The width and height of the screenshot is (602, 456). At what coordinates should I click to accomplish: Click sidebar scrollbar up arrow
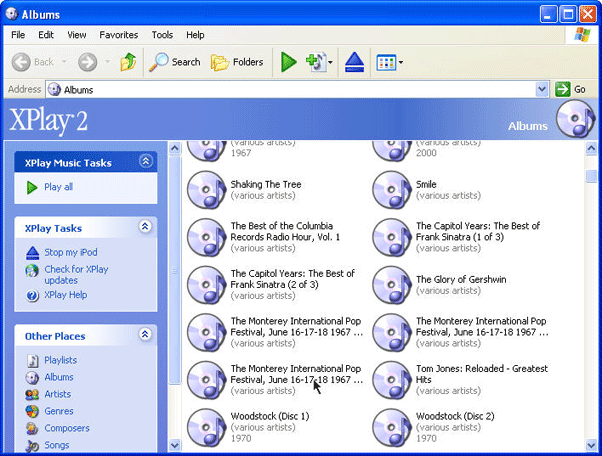[x=175, y=148]
